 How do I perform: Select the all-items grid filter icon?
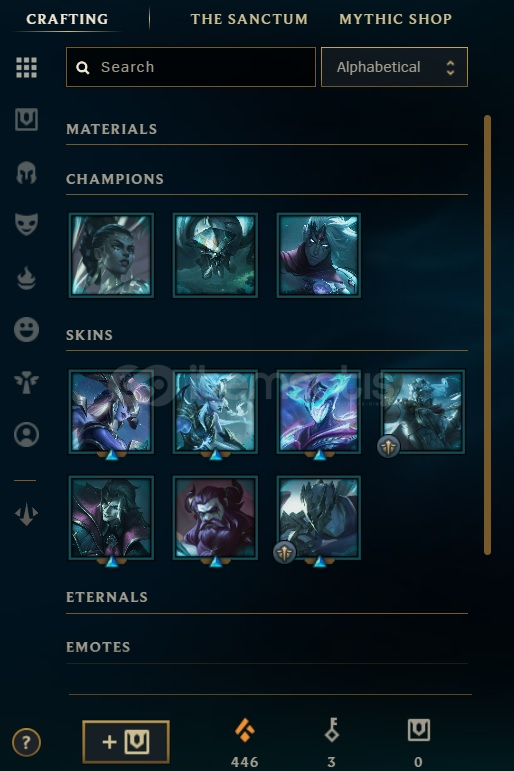27,67
